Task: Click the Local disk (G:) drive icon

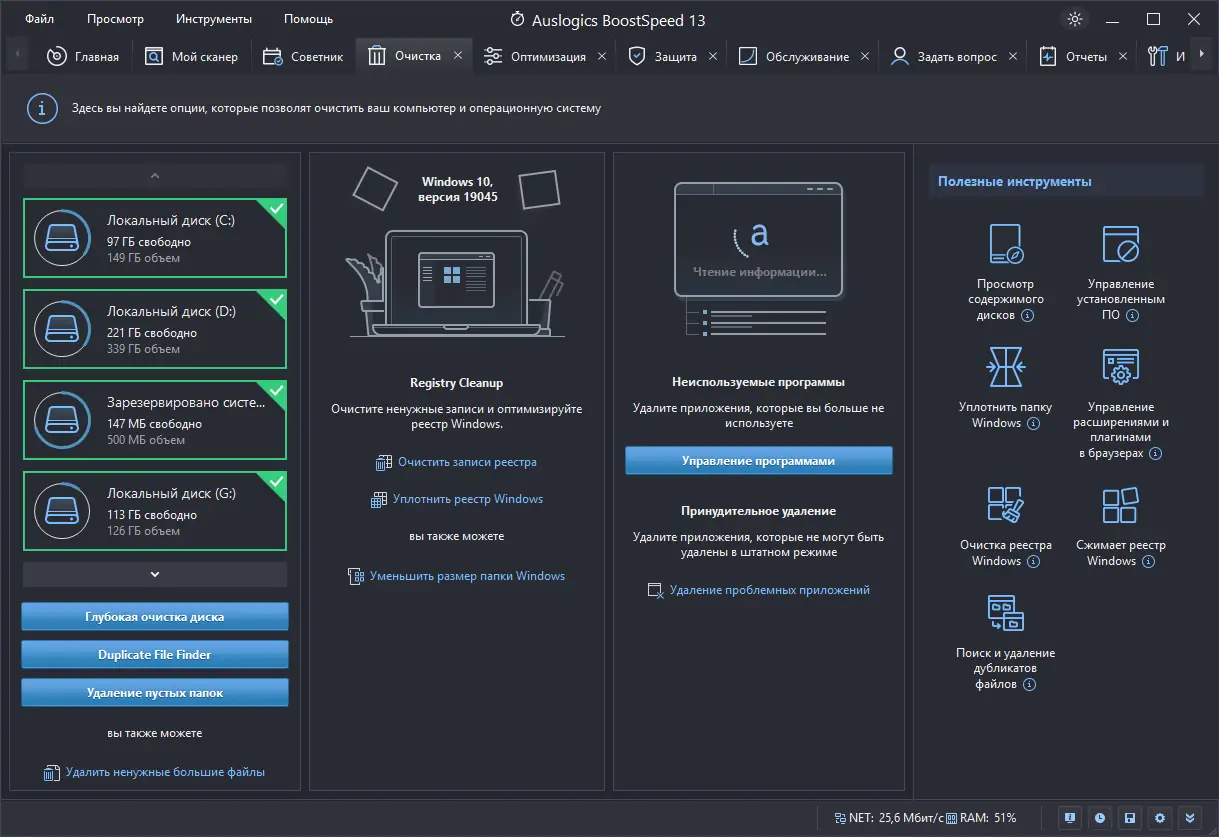Action: pyautogui.click(x=62, y=511)
